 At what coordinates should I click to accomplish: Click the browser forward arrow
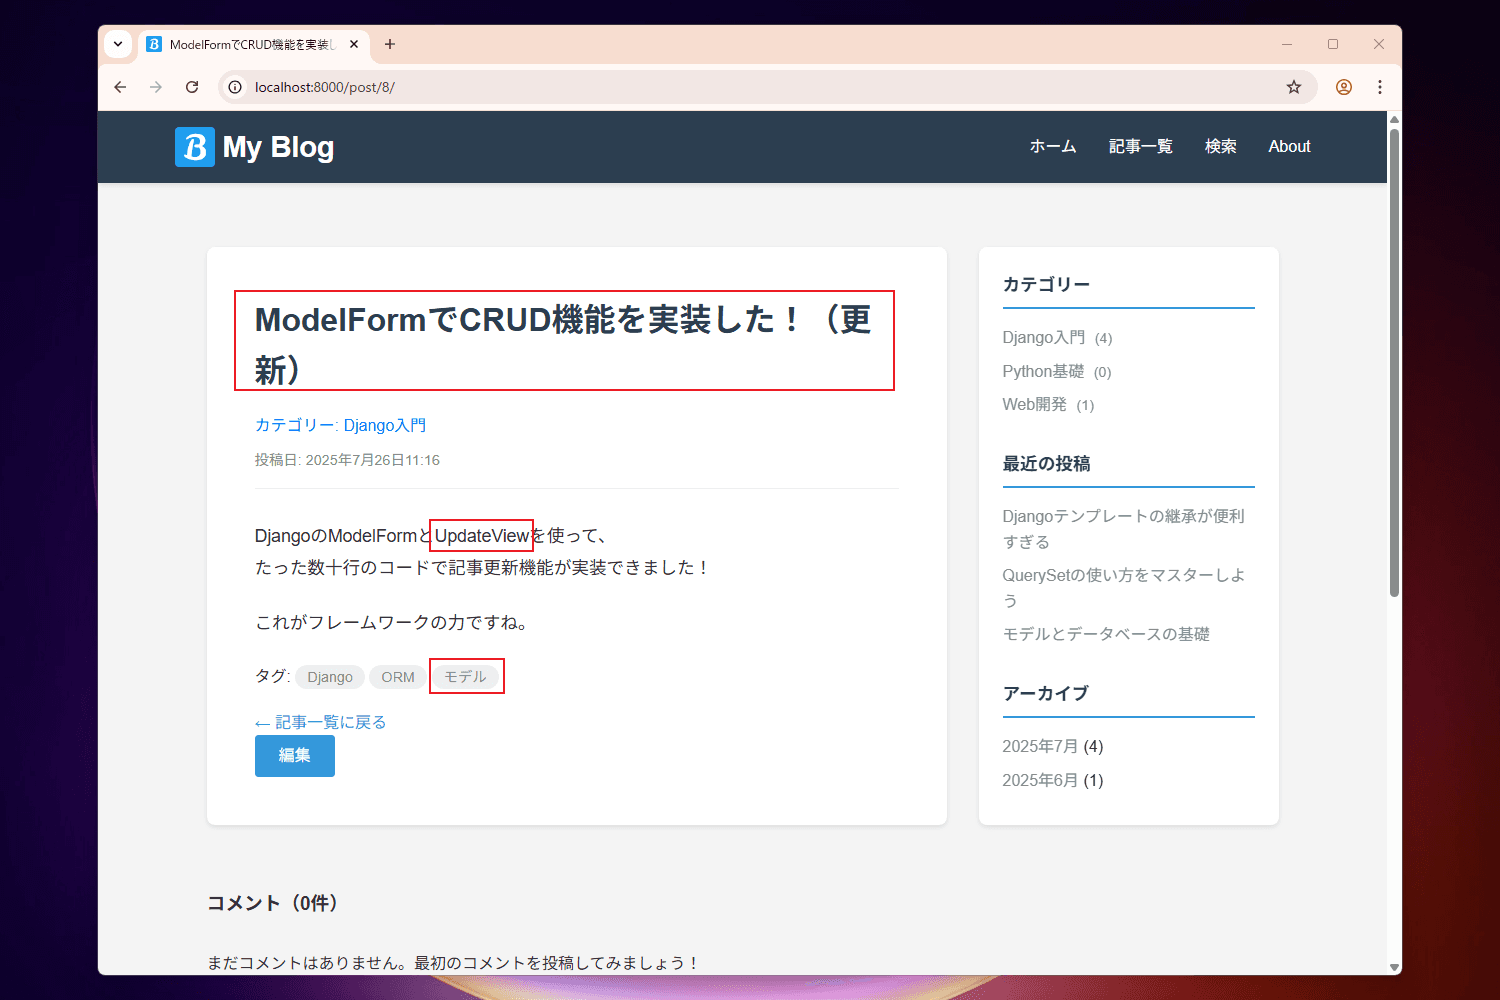(156, 87)
